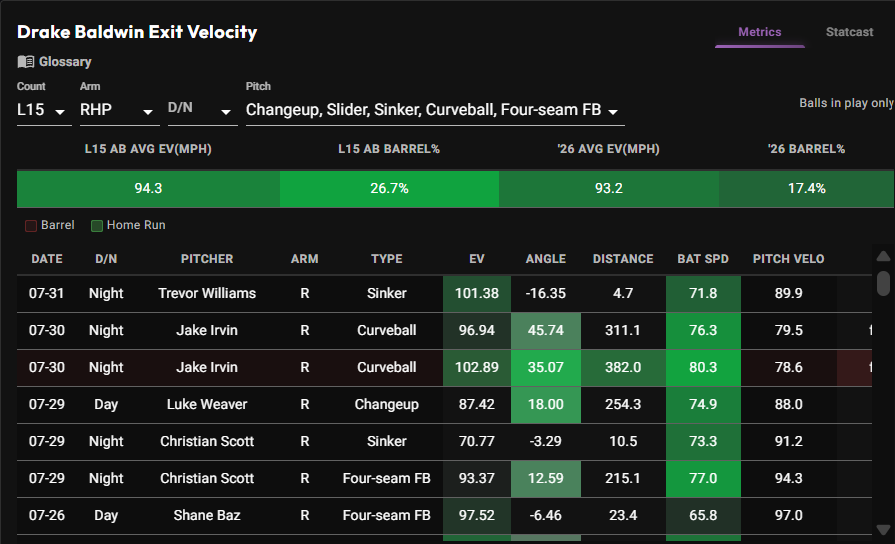Expand the Pitch type selection dropdown
Viewport: 895px width, 544px height.
(x=435, y=110)
